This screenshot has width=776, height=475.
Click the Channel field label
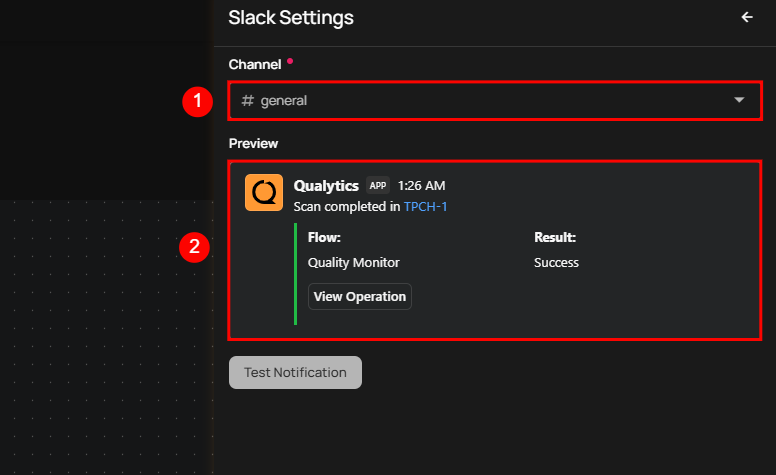(x=255, y=64)
